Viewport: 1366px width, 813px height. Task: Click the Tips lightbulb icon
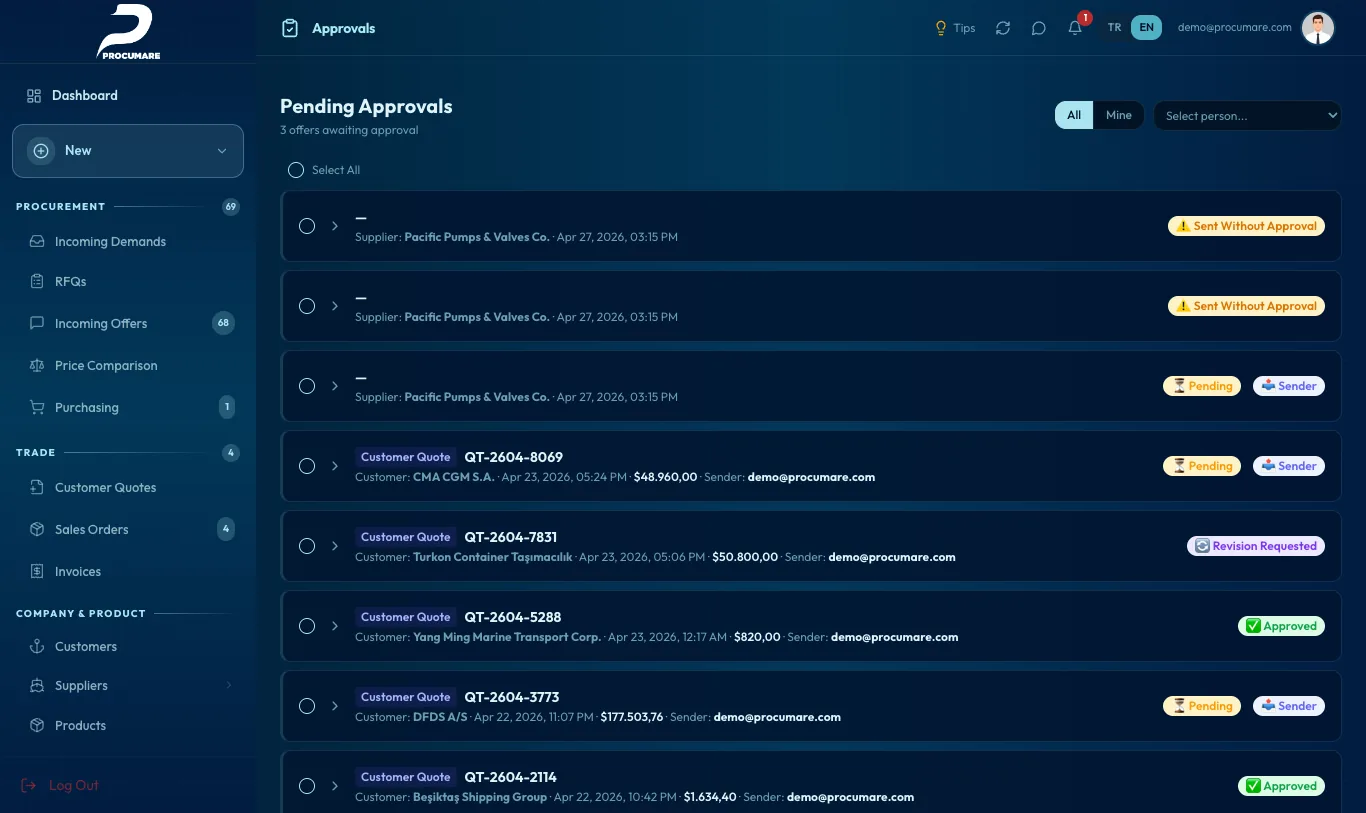[x=940, y=28]
